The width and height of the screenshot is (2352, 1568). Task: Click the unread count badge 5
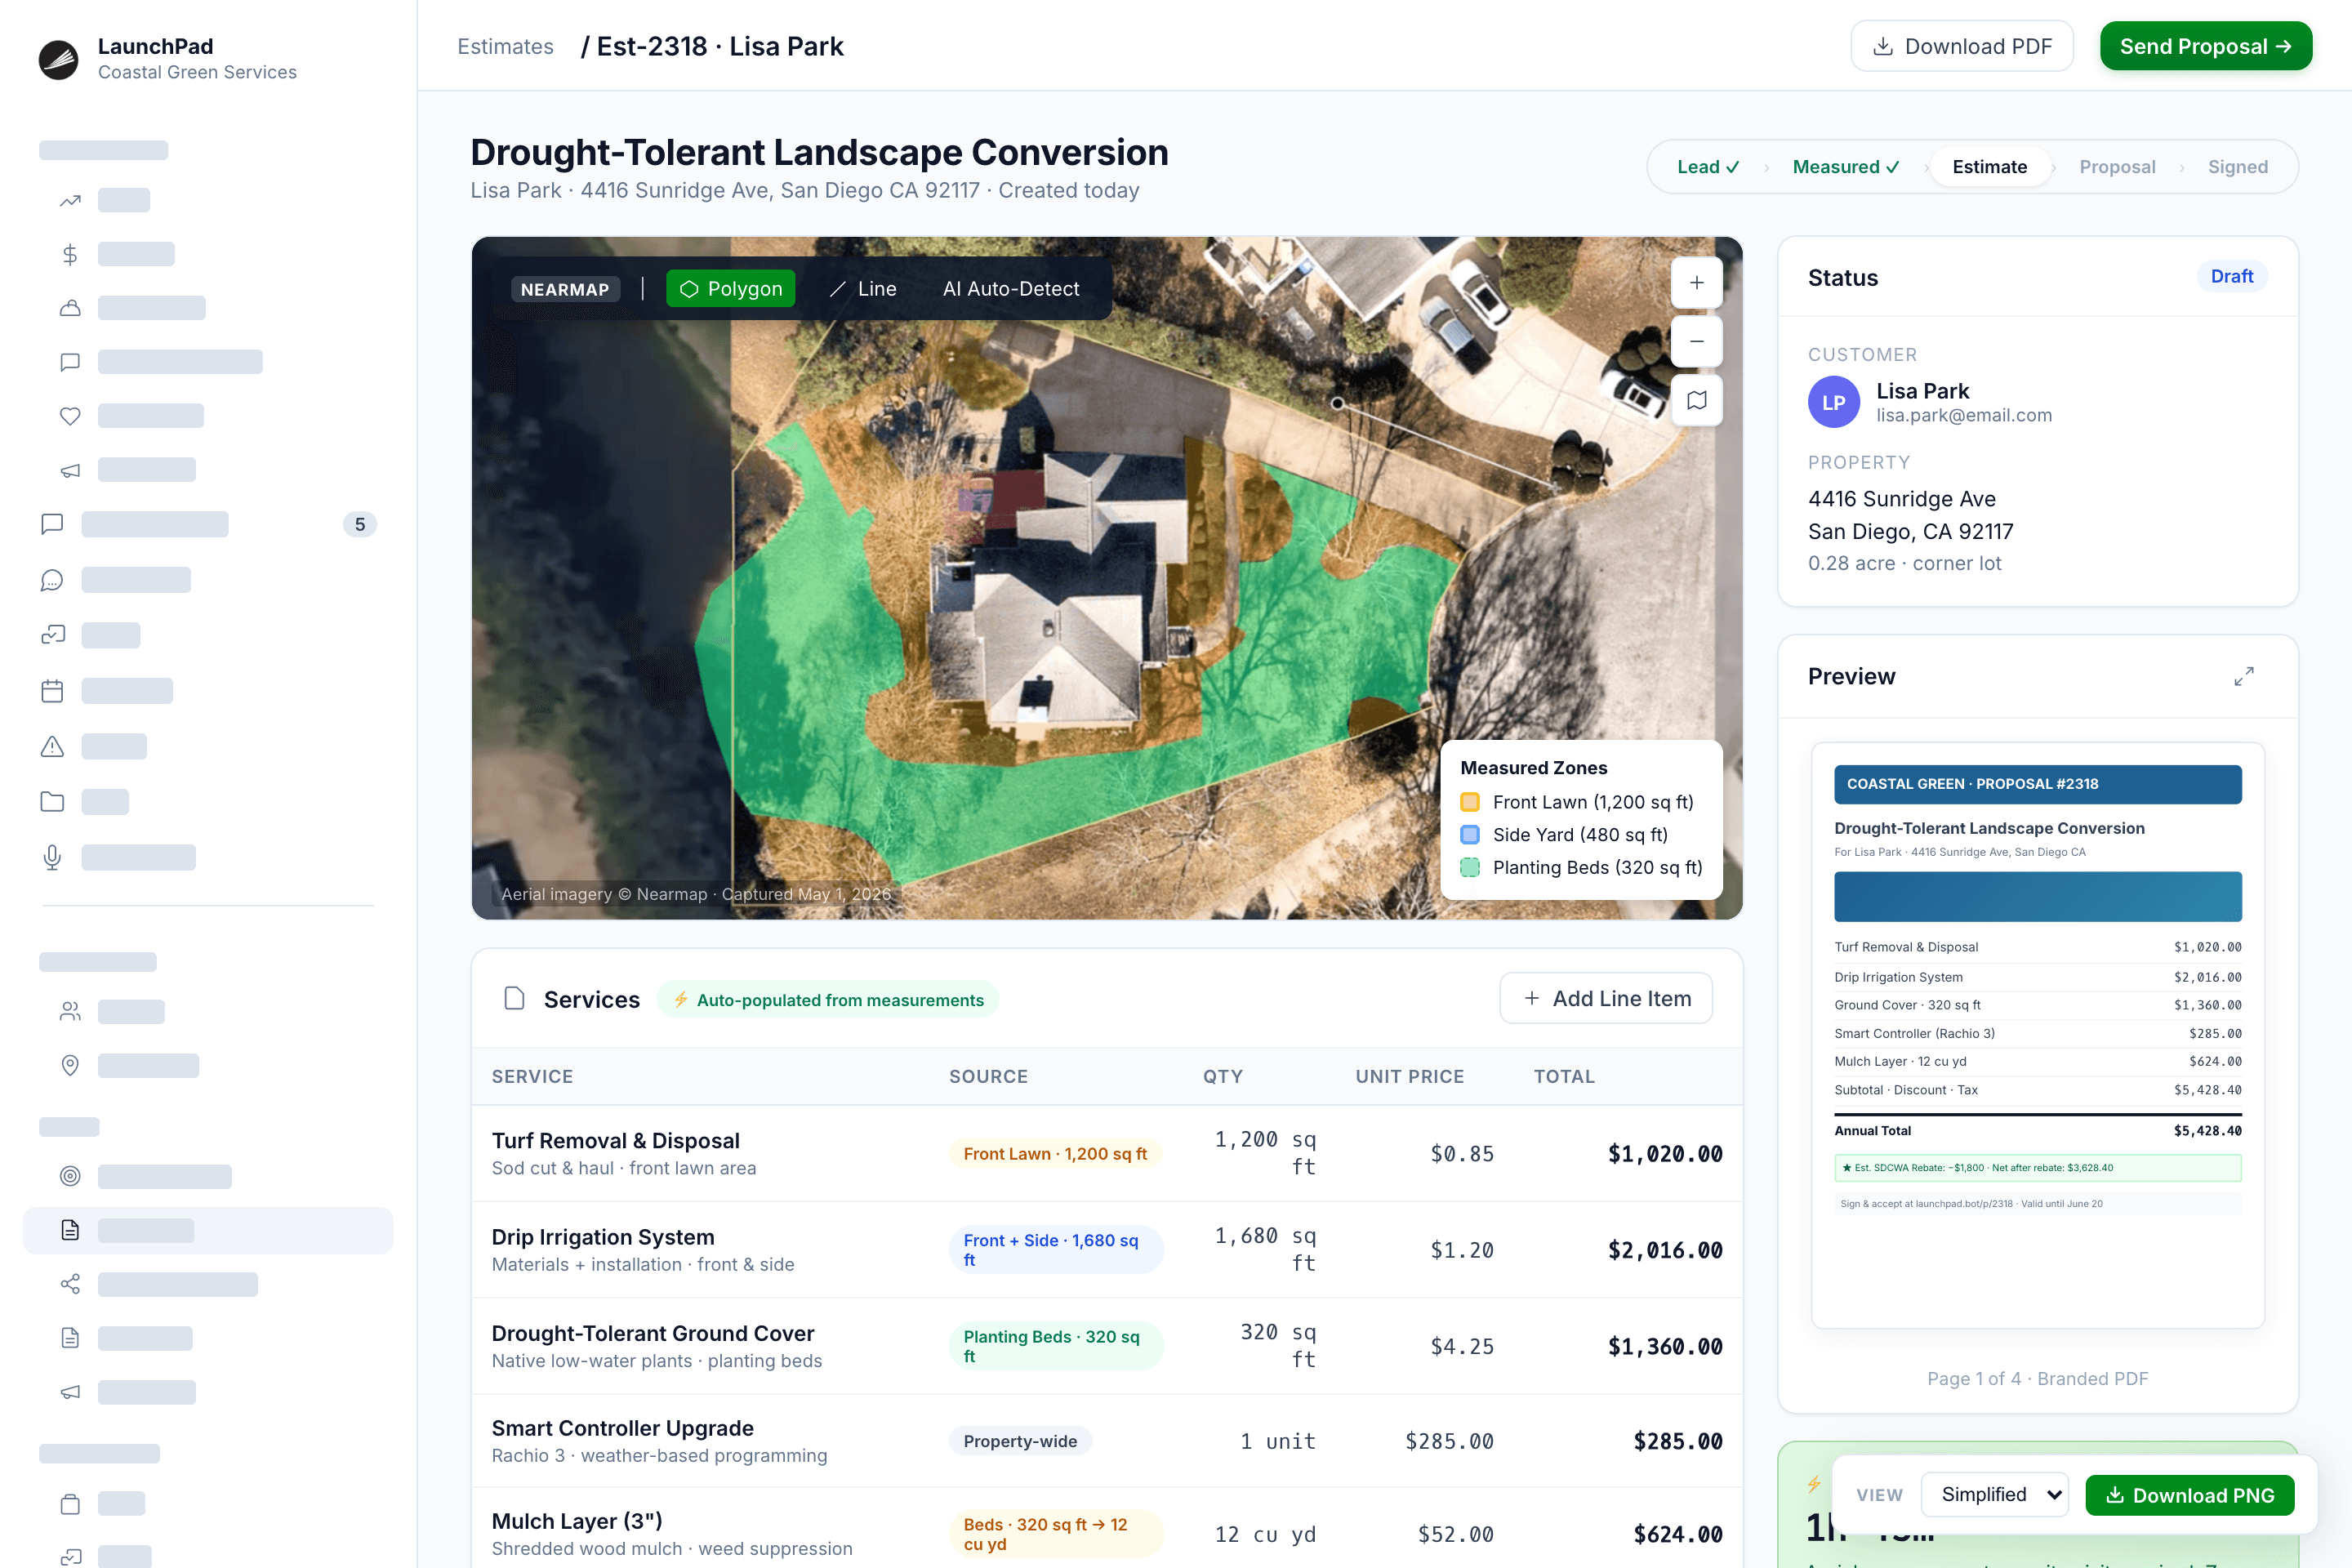360,524
